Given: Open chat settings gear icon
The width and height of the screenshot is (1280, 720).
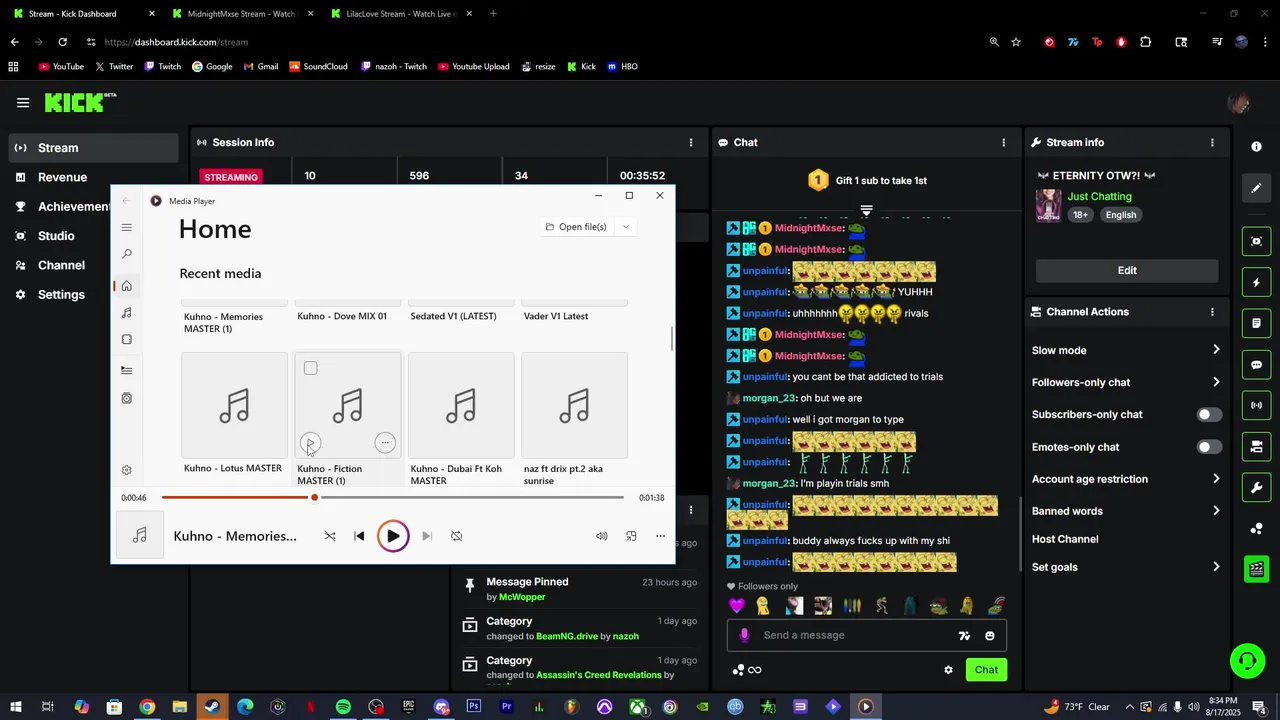Looking at the screenshot, I should 948,670.
